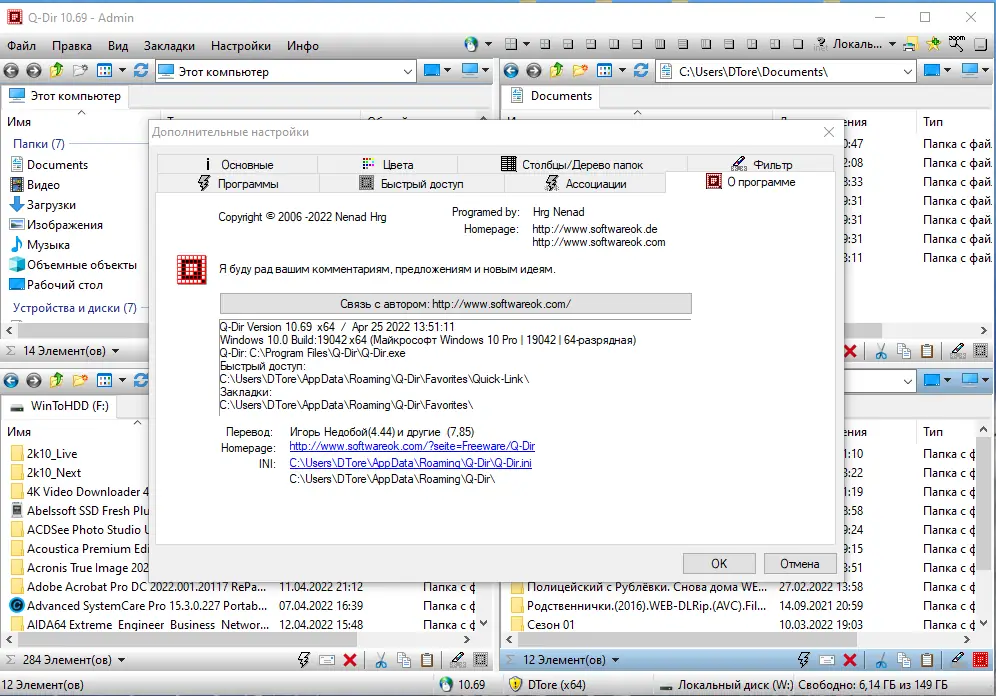Go up one folder in the WinToHDD pane
This screenshot has width=996, height=696.
57,380
